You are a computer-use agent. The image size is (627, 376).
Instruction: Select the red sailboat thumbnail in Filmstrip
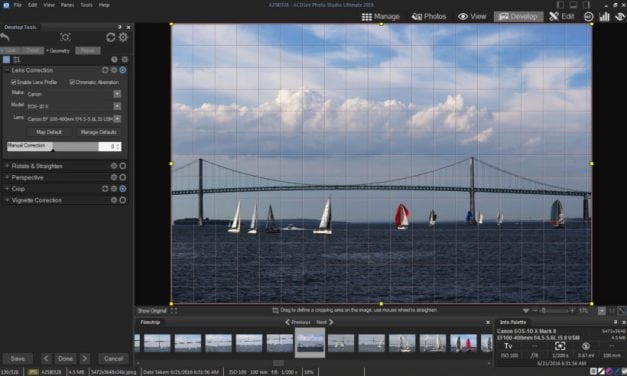point(463,343)
